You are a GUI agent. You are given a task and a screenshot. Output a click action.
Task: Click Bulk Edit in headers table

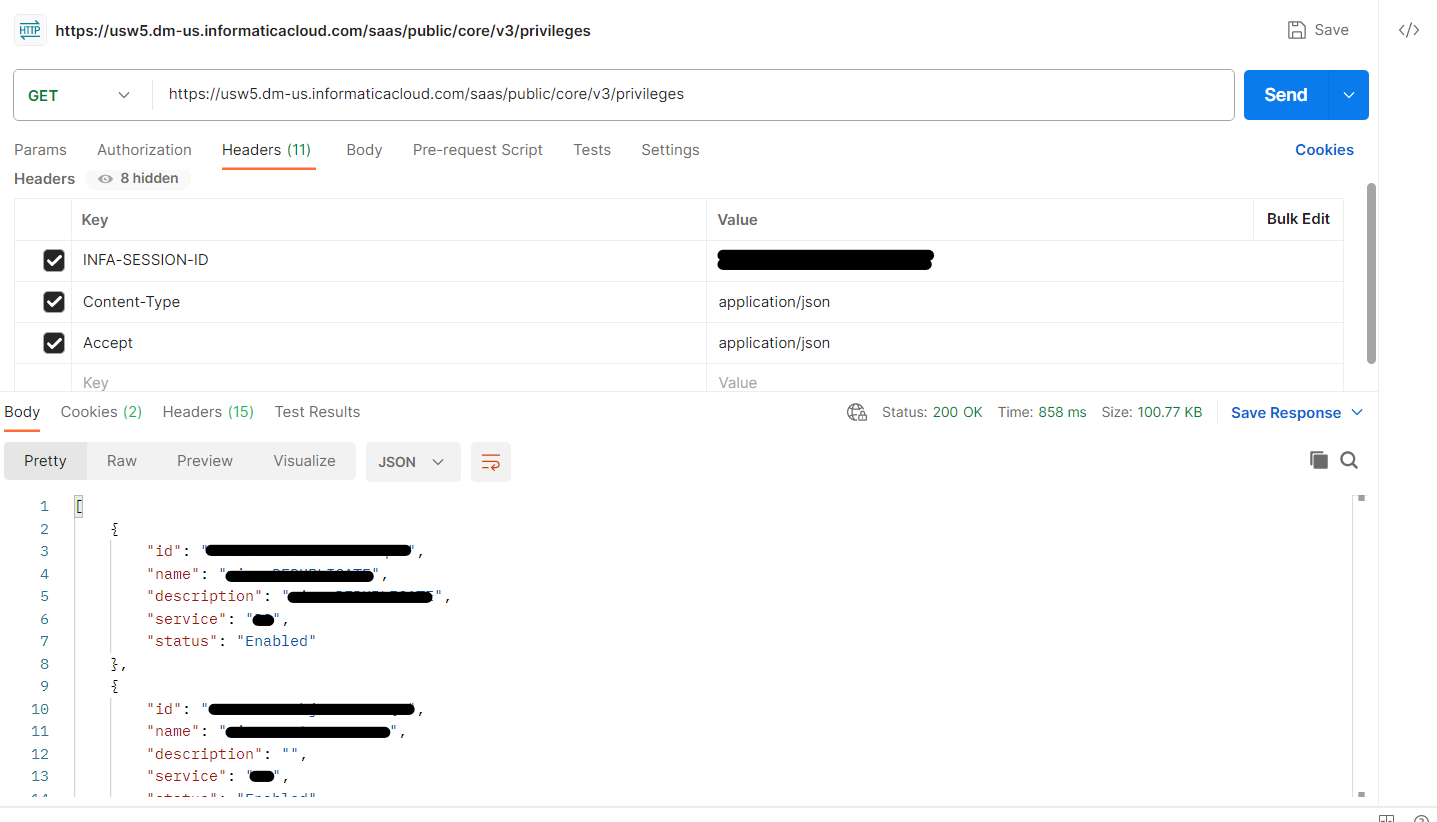coord(1298,219)
